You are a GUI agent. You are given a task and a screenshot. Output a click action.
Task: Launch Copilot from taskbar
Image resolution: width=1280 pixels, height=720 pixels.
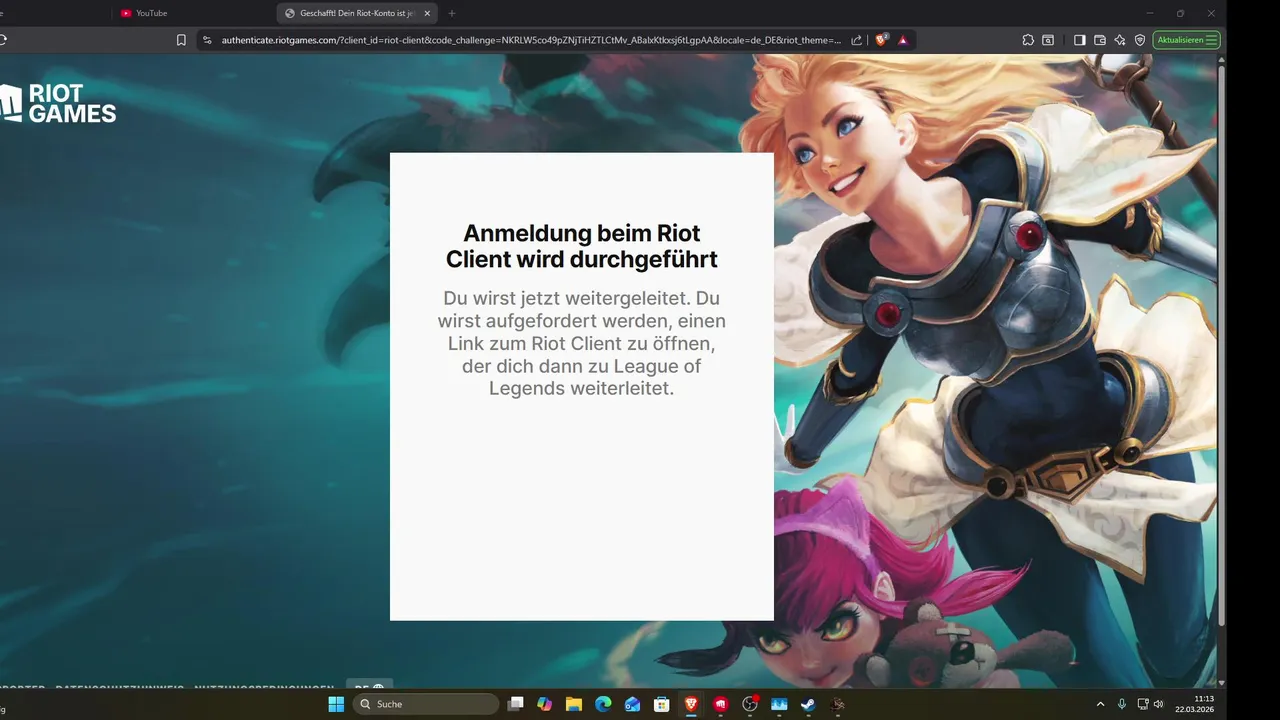(x=544, y=704)
